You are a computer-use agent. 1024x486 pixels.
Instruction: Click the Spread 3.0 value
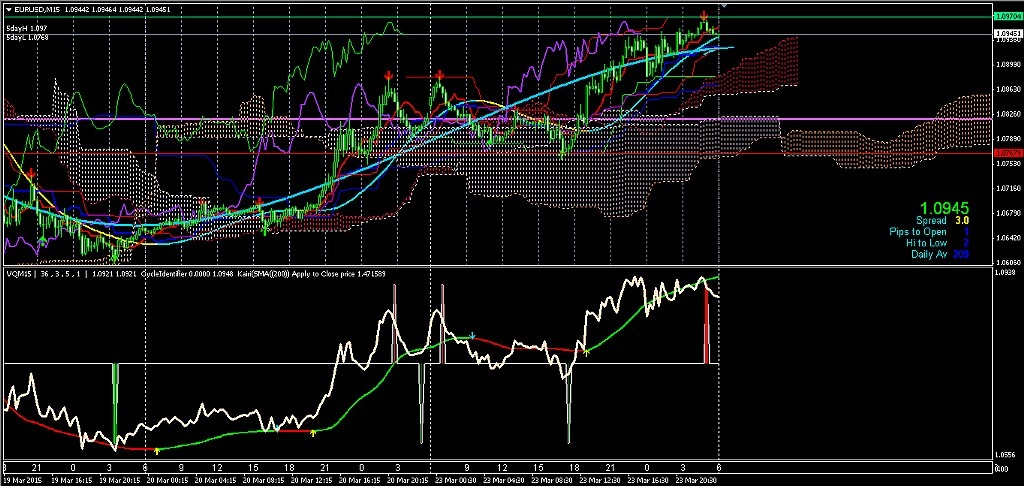963,221
